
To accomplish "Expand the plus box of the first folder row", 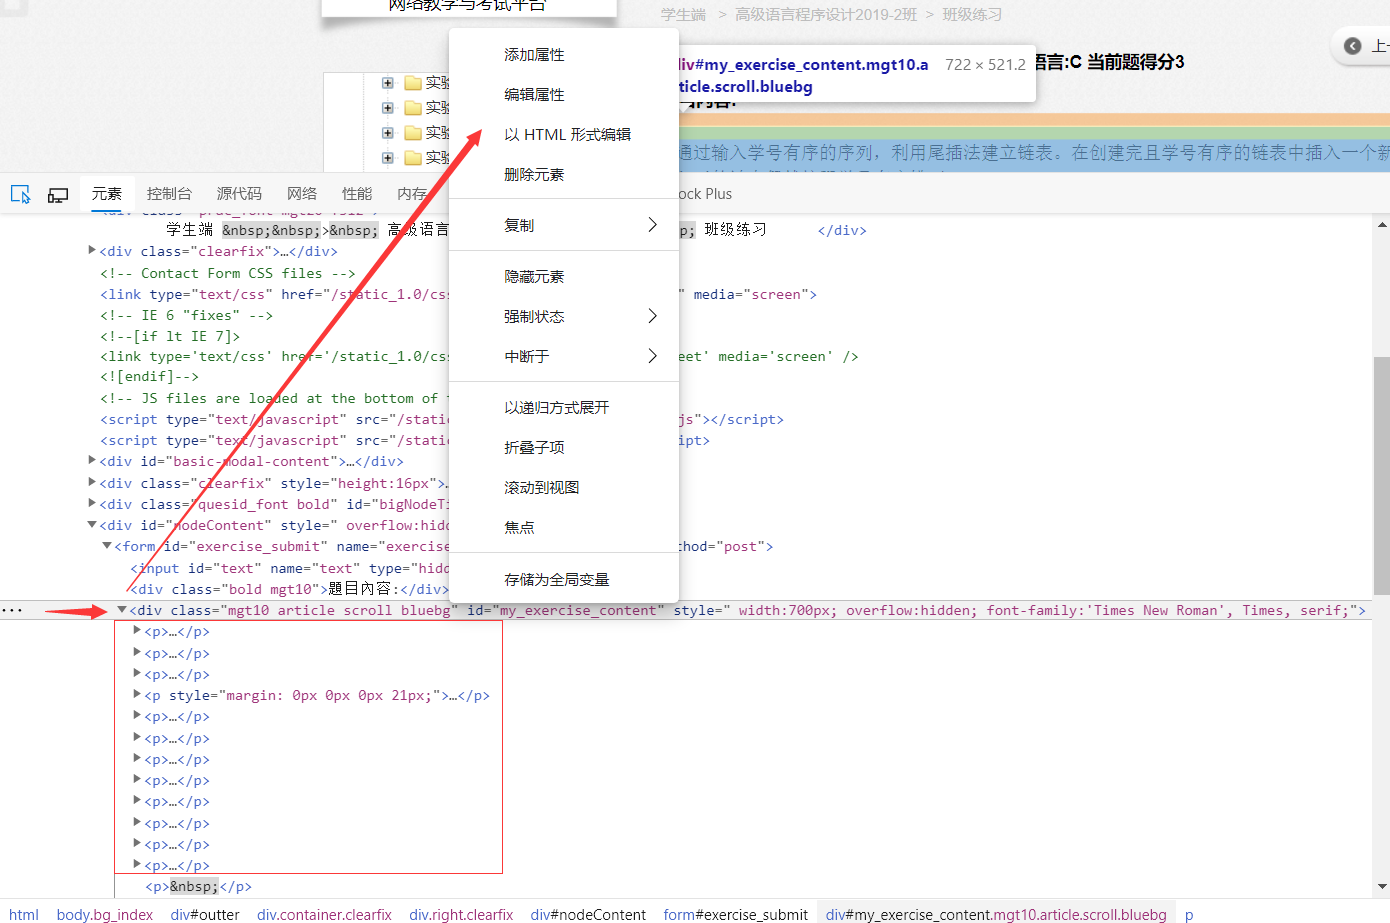I will tap(388, 83).
